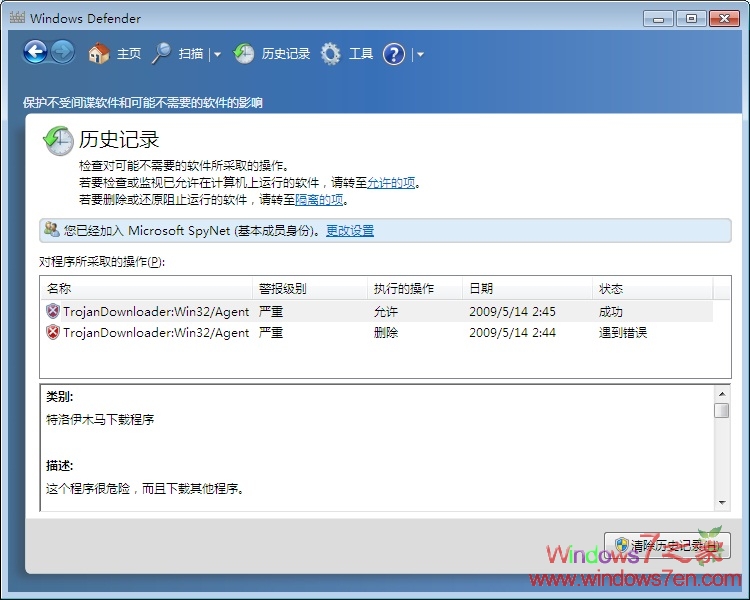This screenshot has height=600, width=750.
Task: Click the 2009/5/14 2:45 date cell
Action: (512, 311)
